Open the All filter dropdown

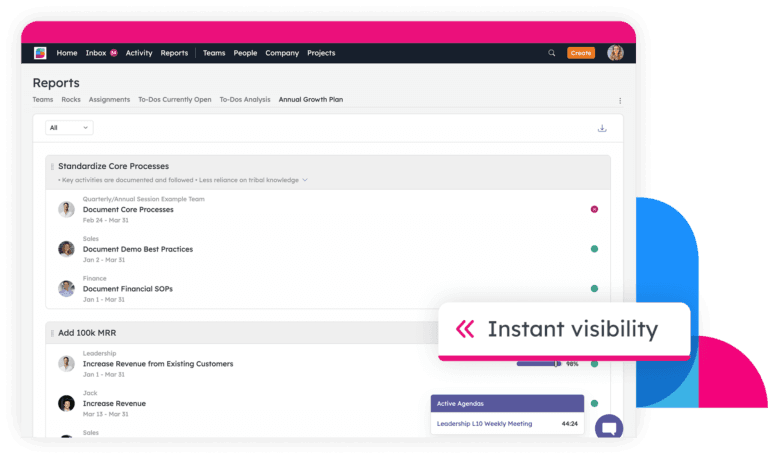(69, 128)
